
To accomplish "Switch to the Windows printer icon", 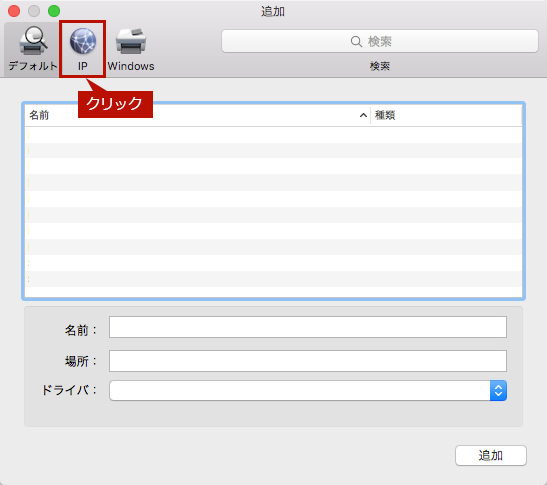I will point(131,41).
